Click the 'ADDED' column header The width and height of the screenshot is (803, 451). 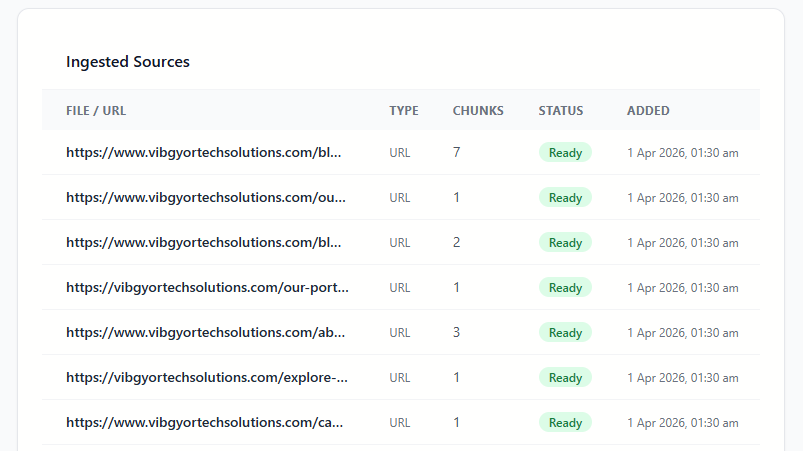click(x=648, y=111)
